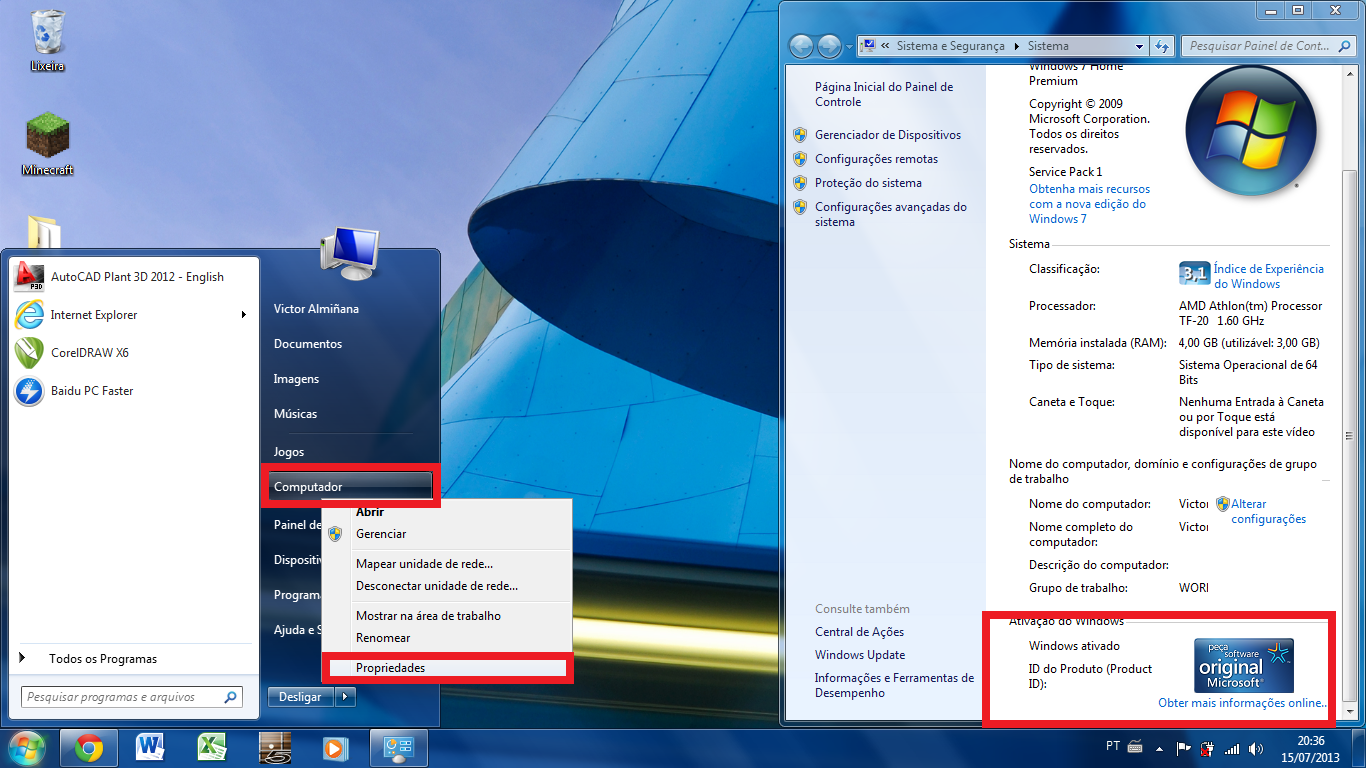Go to Página Inicial do Painel de Controle

[884, 94]
